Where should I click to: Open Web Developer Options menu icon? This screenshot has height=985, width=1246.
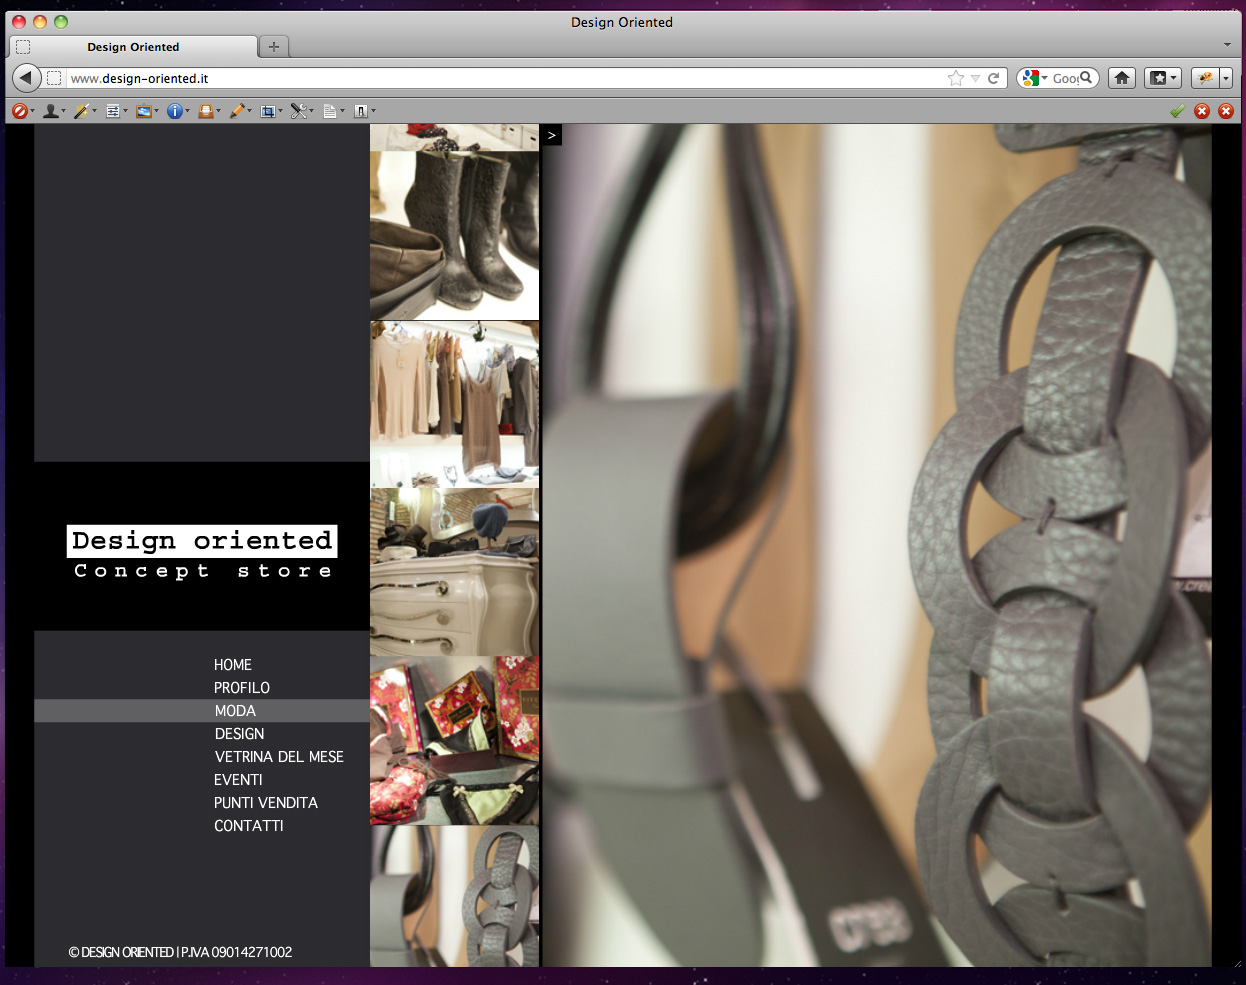360,111
